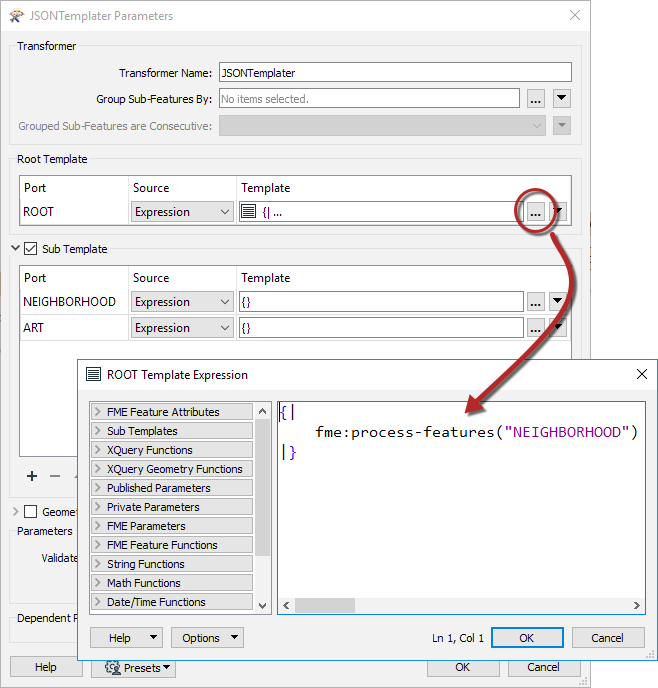Click horizontal scroll right arrow in editor
Screen dimensions: 658x688
(x=637, y=606)
